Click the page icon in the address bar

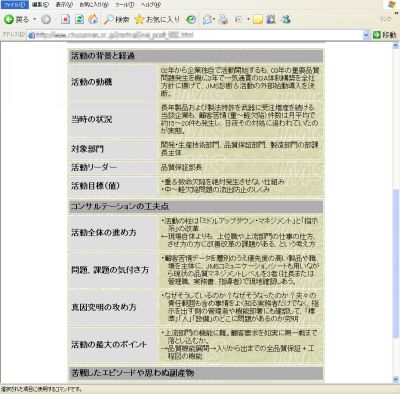point(32,35)
